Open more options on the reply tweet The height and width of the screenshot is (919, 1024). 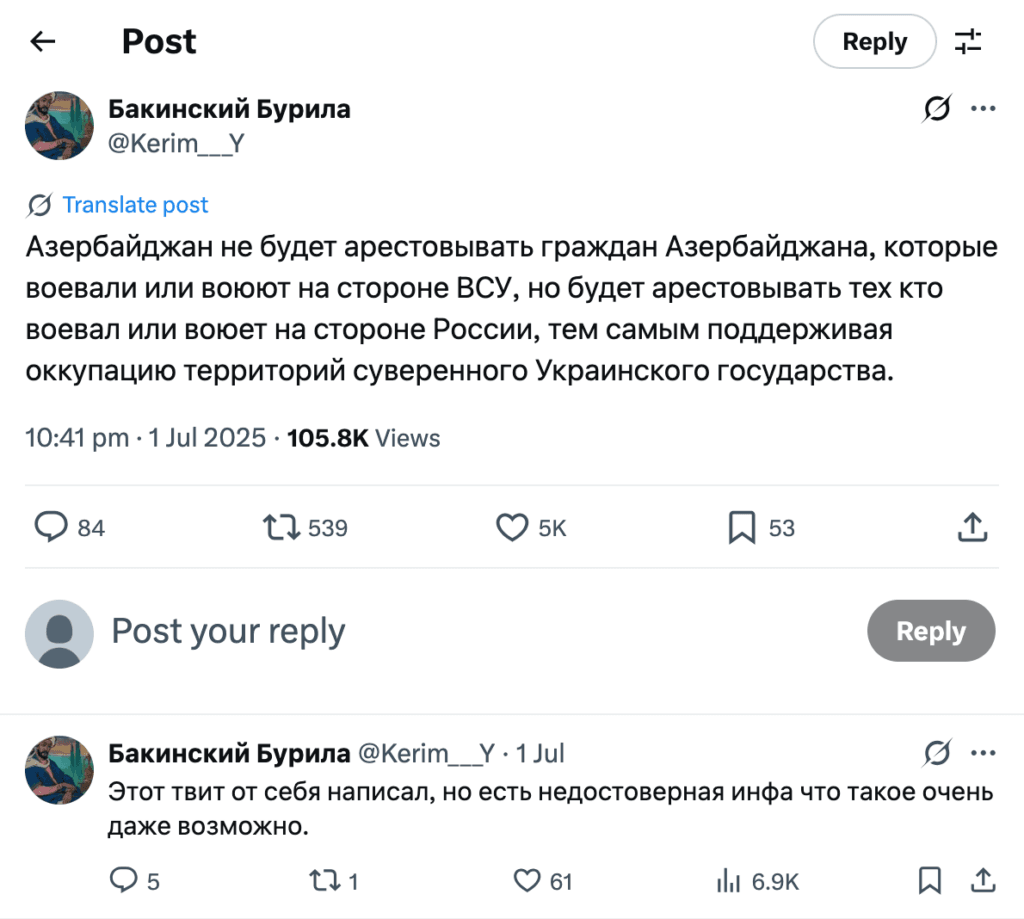pyautogui.click(x=984, y=753)
